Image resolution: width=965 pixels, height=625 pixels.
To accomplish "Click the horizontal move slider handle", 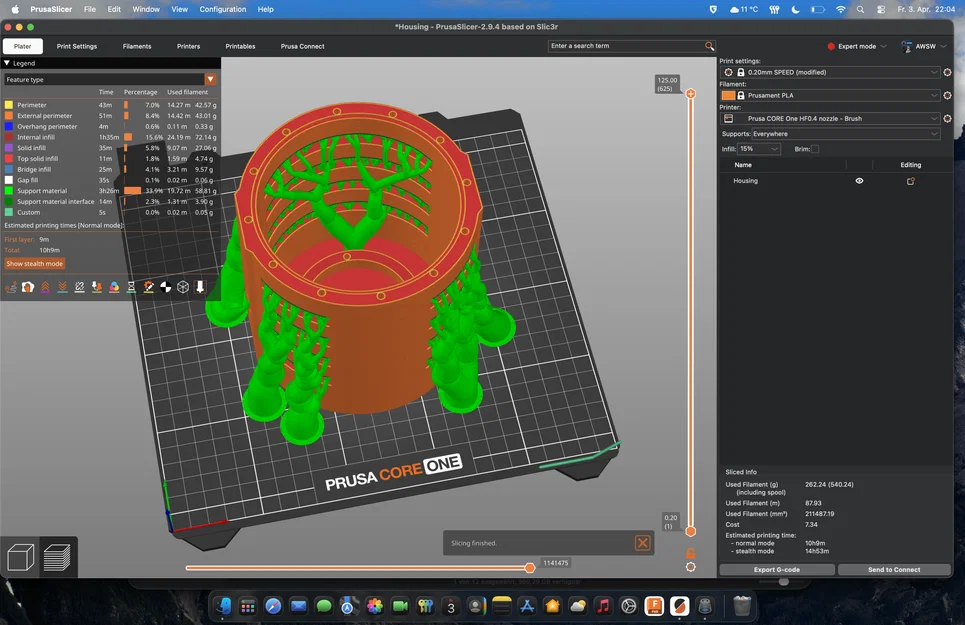I will click(x=530, y=568).
